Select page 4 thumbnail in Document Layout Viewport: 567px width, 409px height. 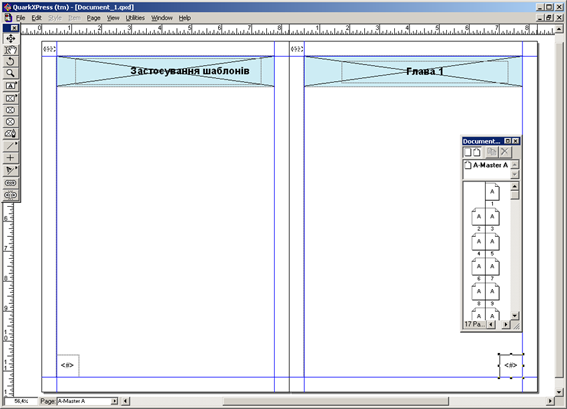coord(478,242)
